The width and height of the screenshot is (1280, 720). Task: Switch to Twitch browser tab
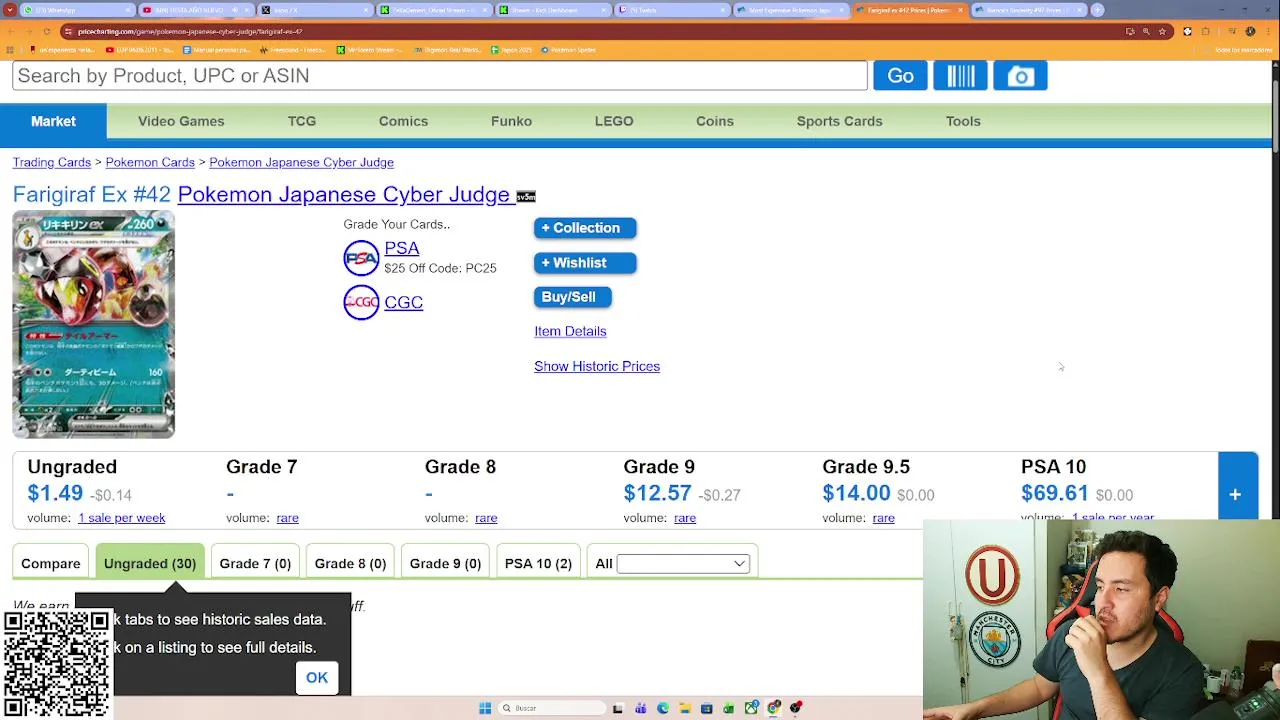point(670,10)
